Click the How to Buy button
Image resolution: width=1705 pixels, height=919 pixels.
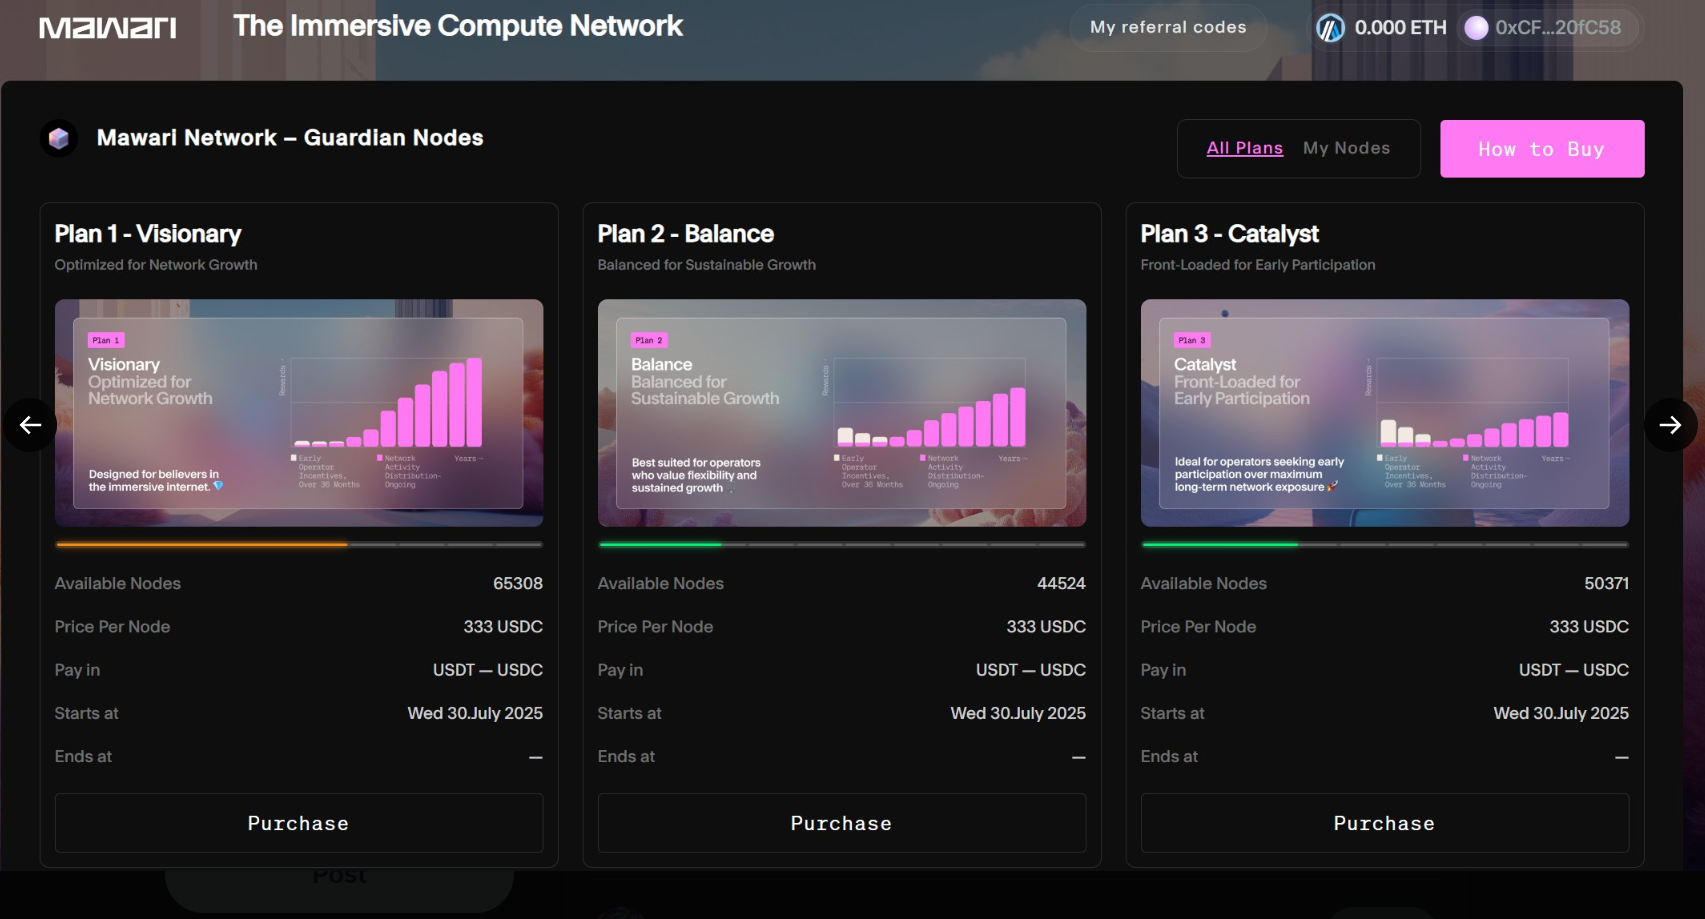tap(1542, 149)
